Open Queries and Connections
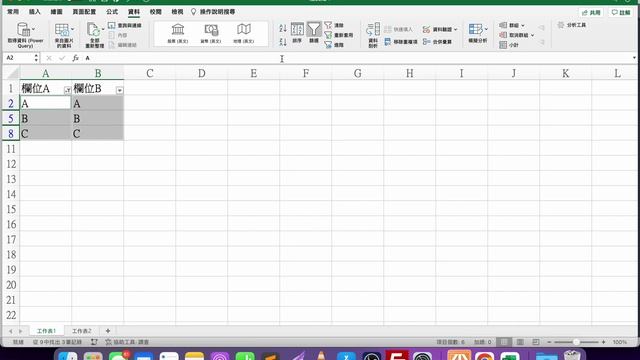 125,25
